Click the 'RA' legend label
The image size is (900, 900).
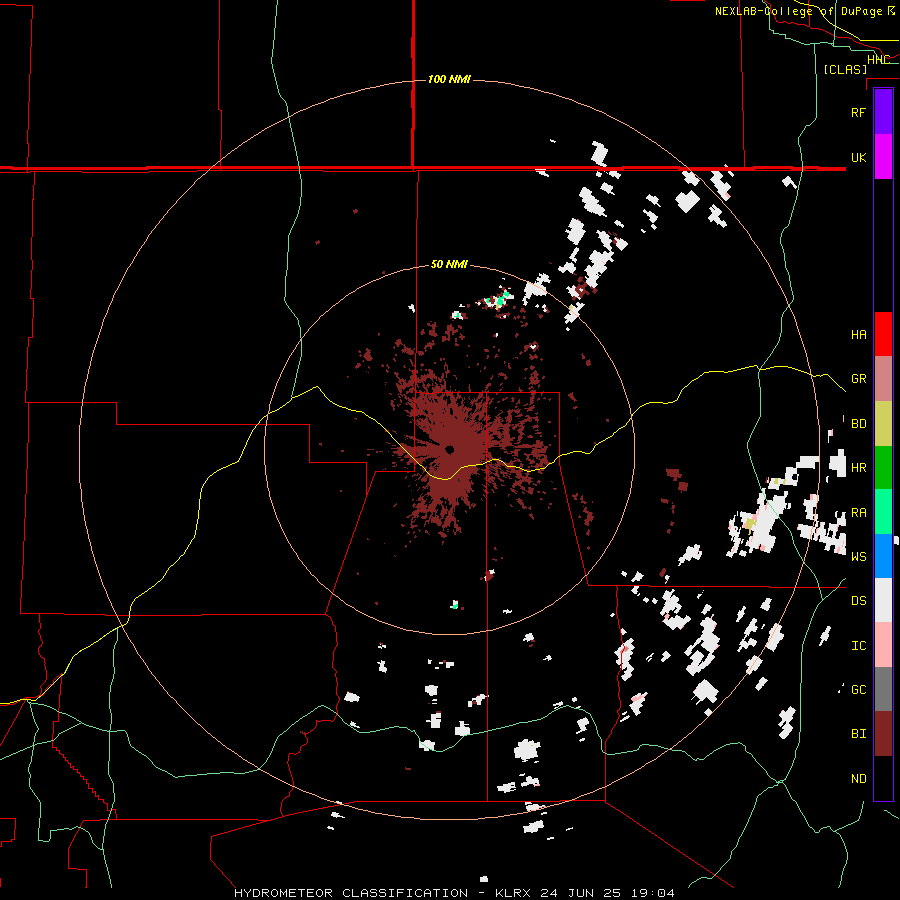click(858, 513)
